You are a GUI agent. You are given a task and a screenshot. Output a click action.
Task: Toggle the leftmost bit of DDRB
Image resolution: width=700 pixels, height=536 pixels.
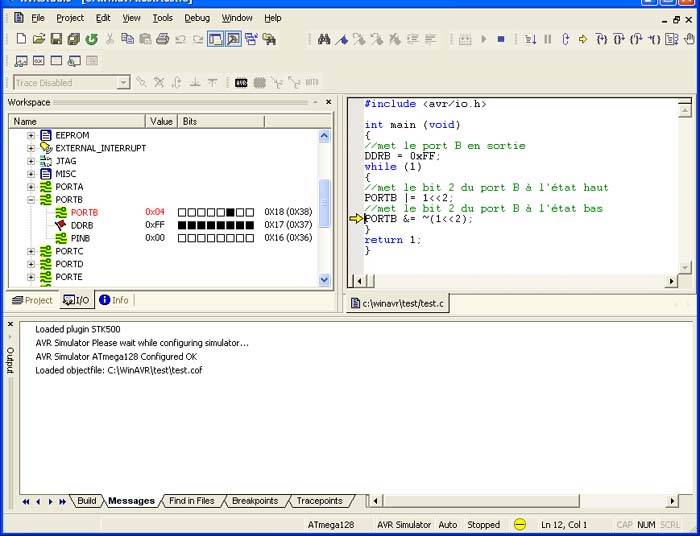click(182, 225)
